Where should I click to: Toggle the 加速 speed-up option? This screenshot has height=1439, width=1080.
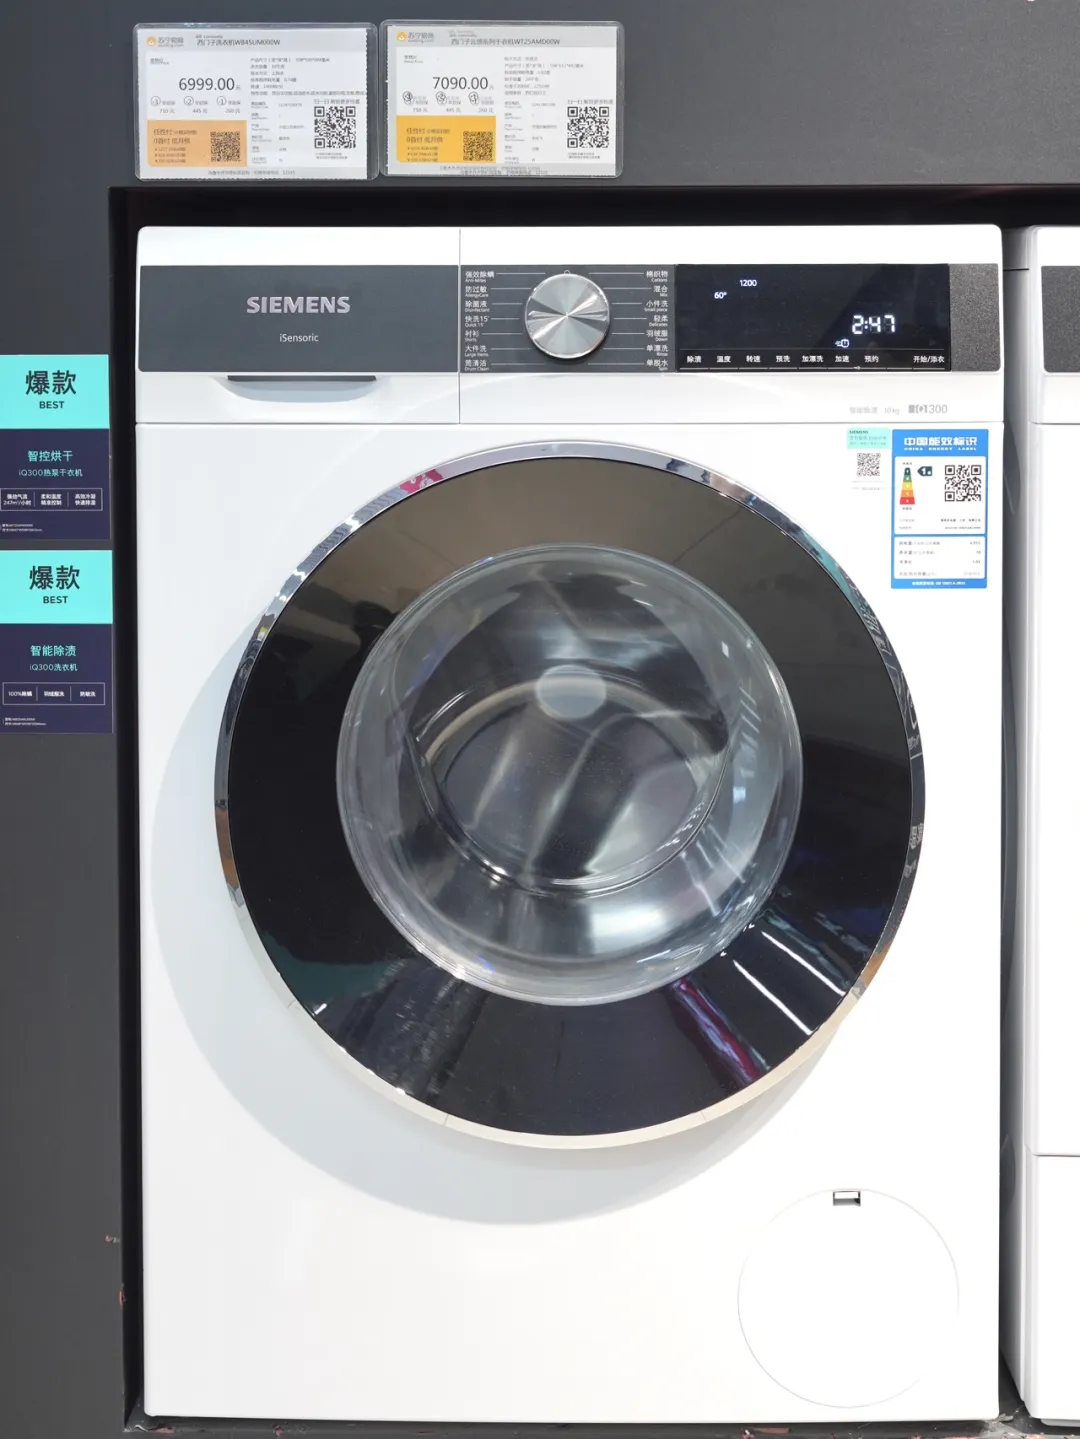click(842, 359)
